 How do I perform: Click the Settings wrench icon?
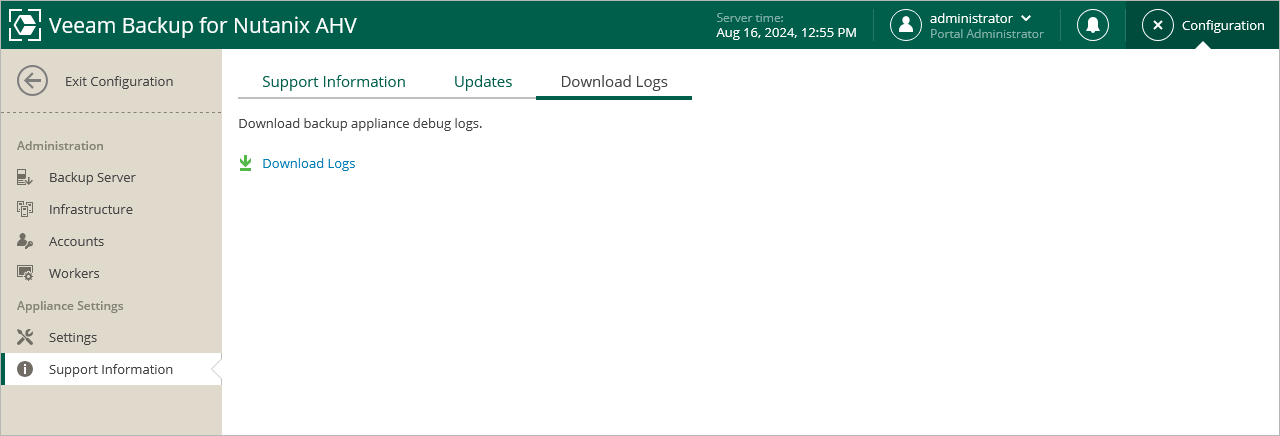[x=26, y=337]
